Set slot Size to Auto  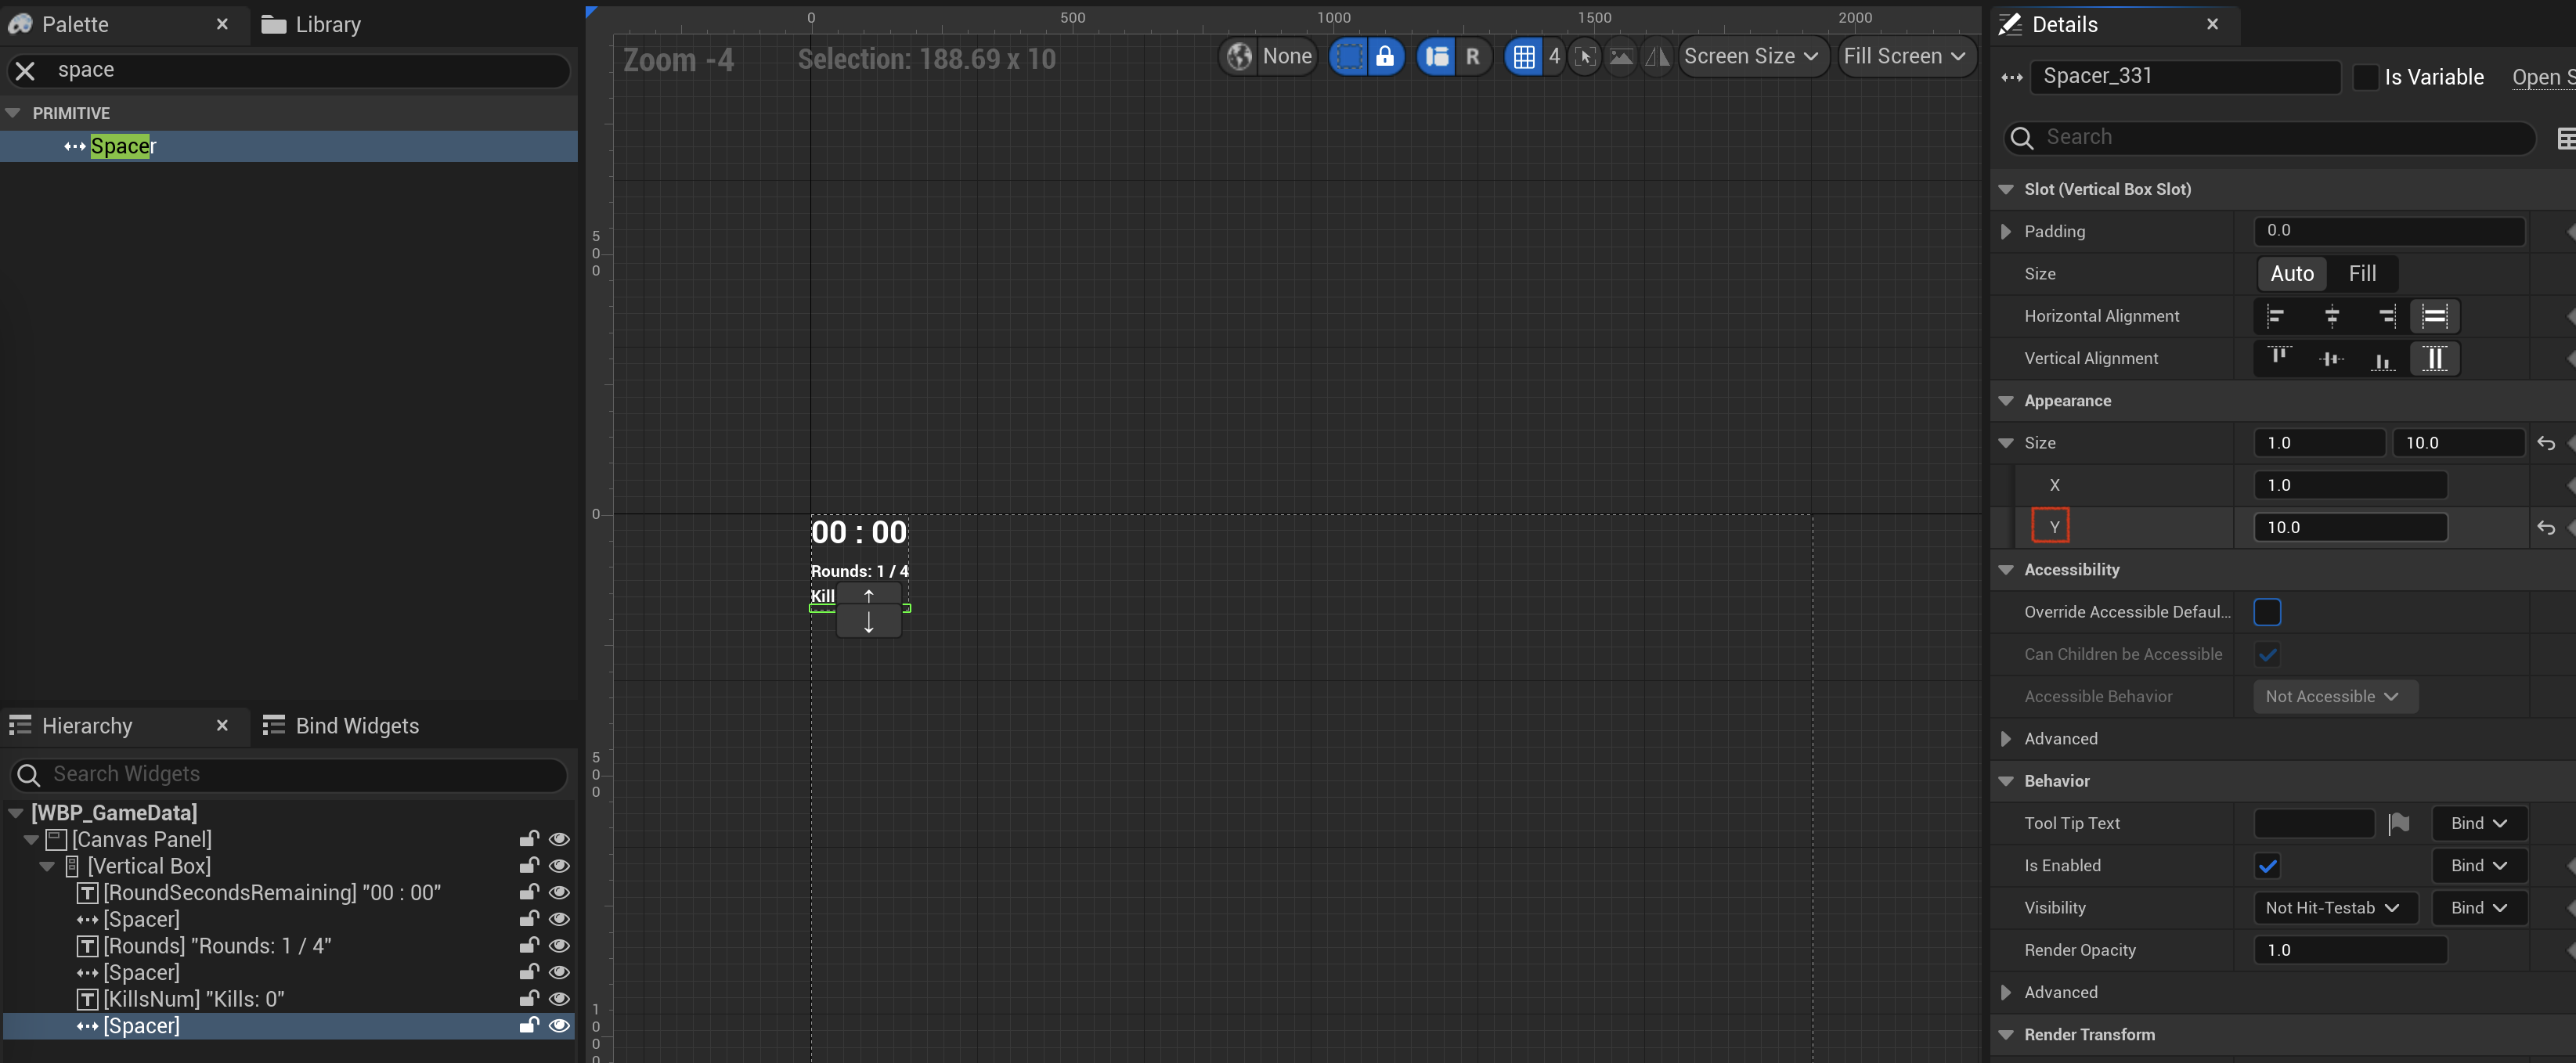click(x=2292, y=274)
